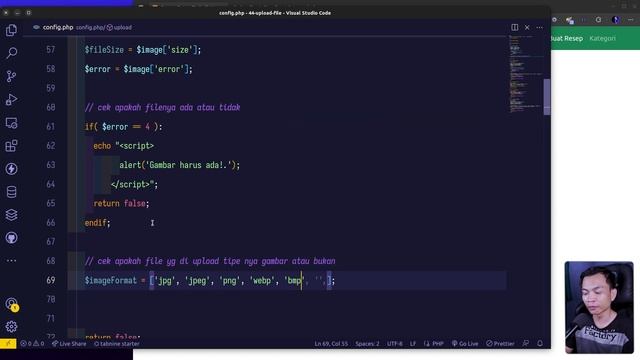Viewport: 640px width, 360px height.
Task: Change indentation via Spaces: 2
Action: (x=367, y=344)
